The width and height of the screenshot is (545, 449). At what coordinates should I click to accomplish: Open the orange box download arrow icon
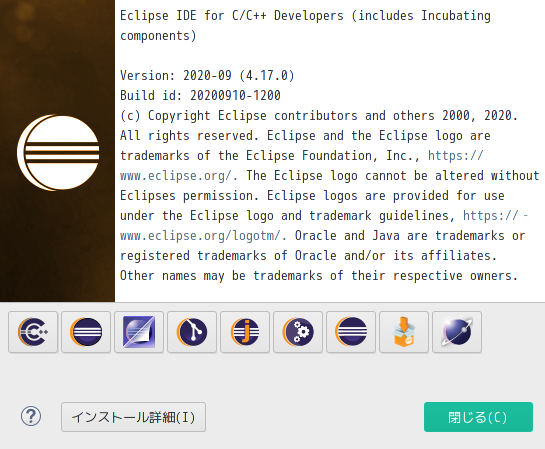pyautogui.click(x=404, y=332)
